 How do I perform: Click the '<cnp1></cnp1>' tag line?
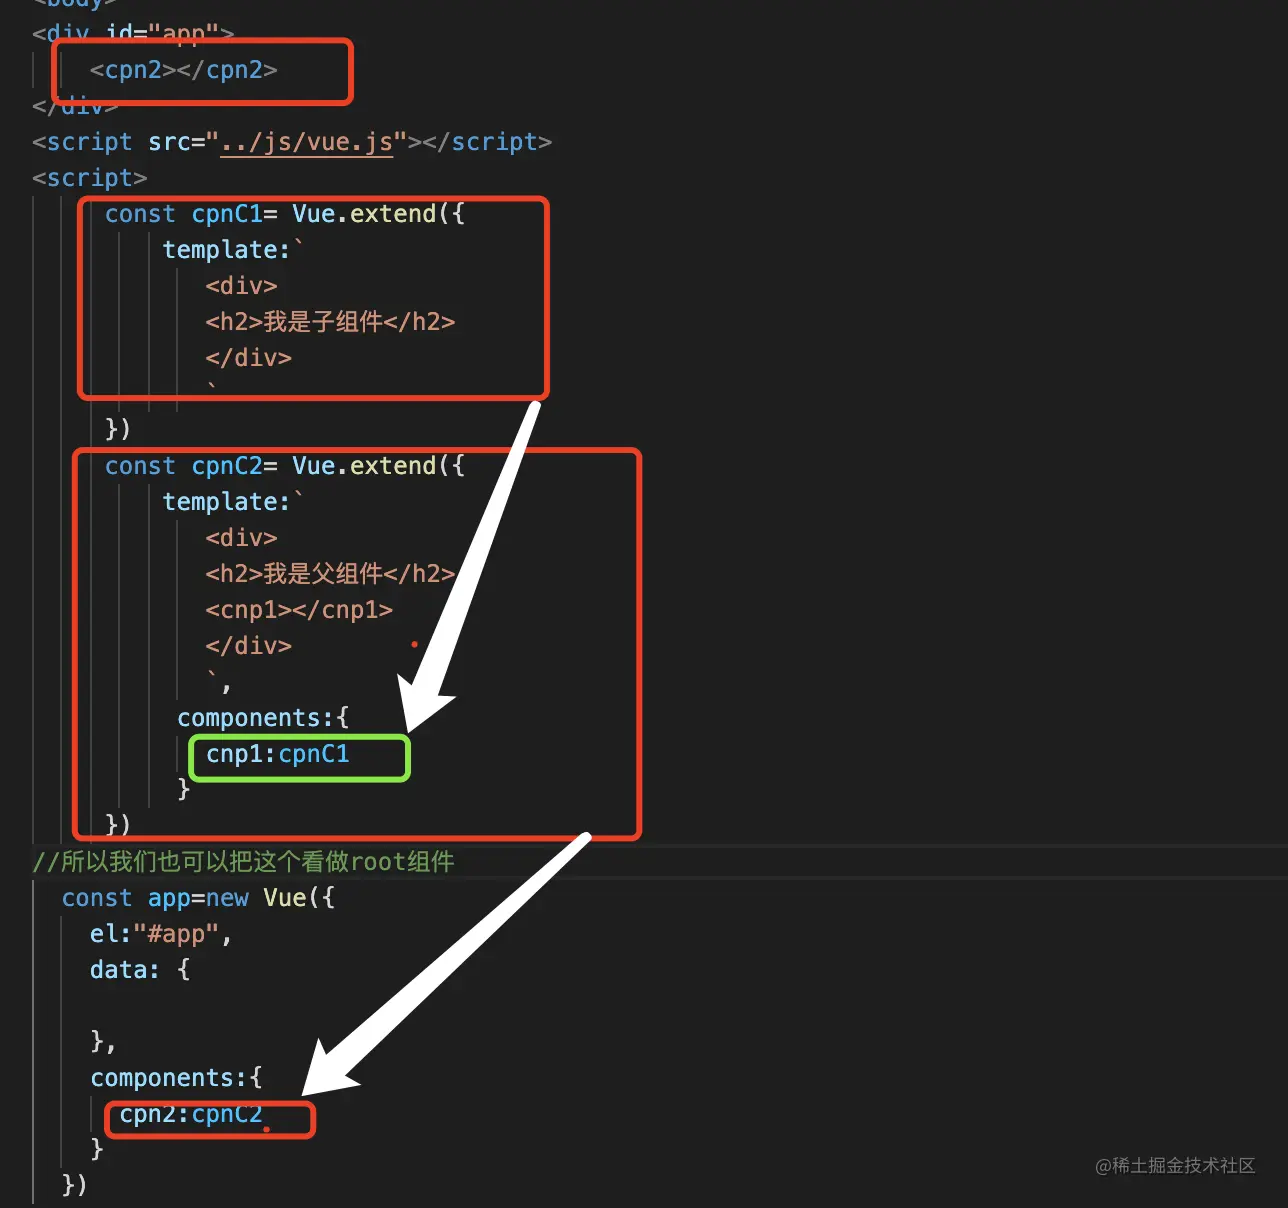[299, 610]
